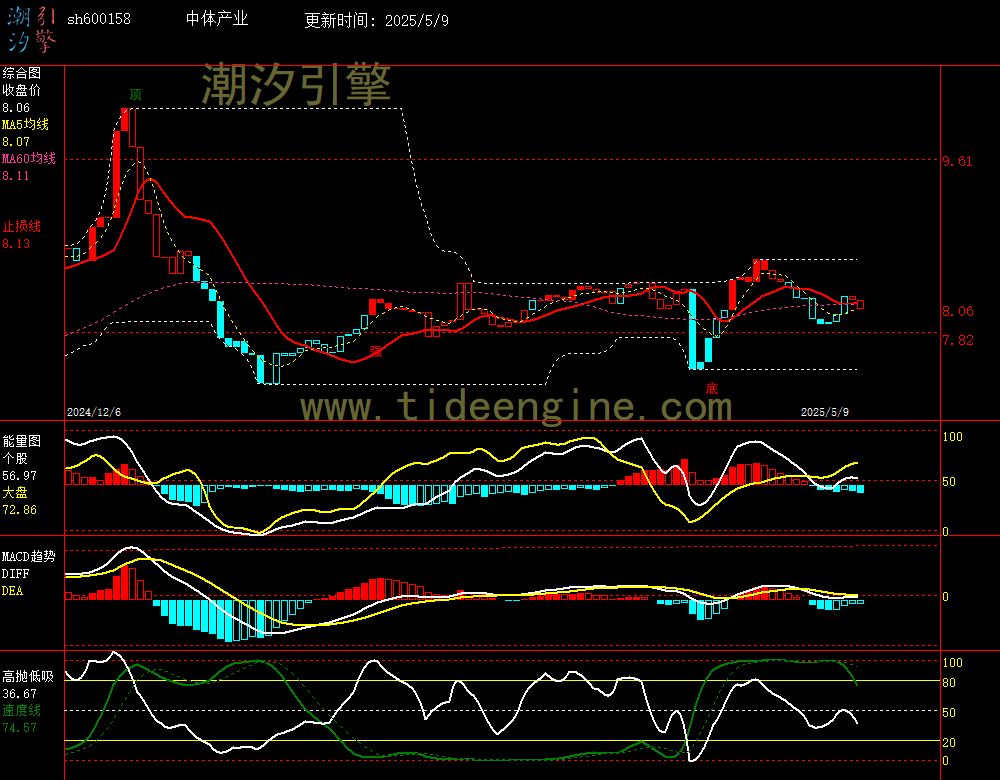Click the DIFF legend label

point(15,574)
